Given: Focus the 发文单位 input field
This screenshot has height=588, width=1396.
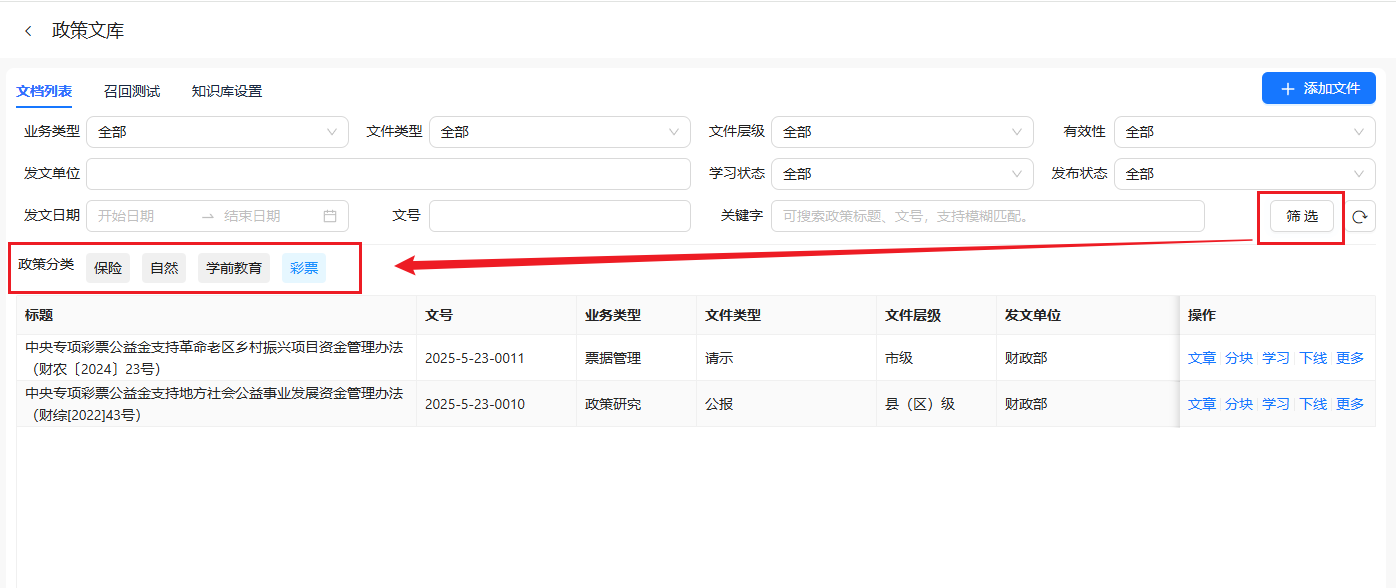Looking at the screenshot, I should coord(388,174).
